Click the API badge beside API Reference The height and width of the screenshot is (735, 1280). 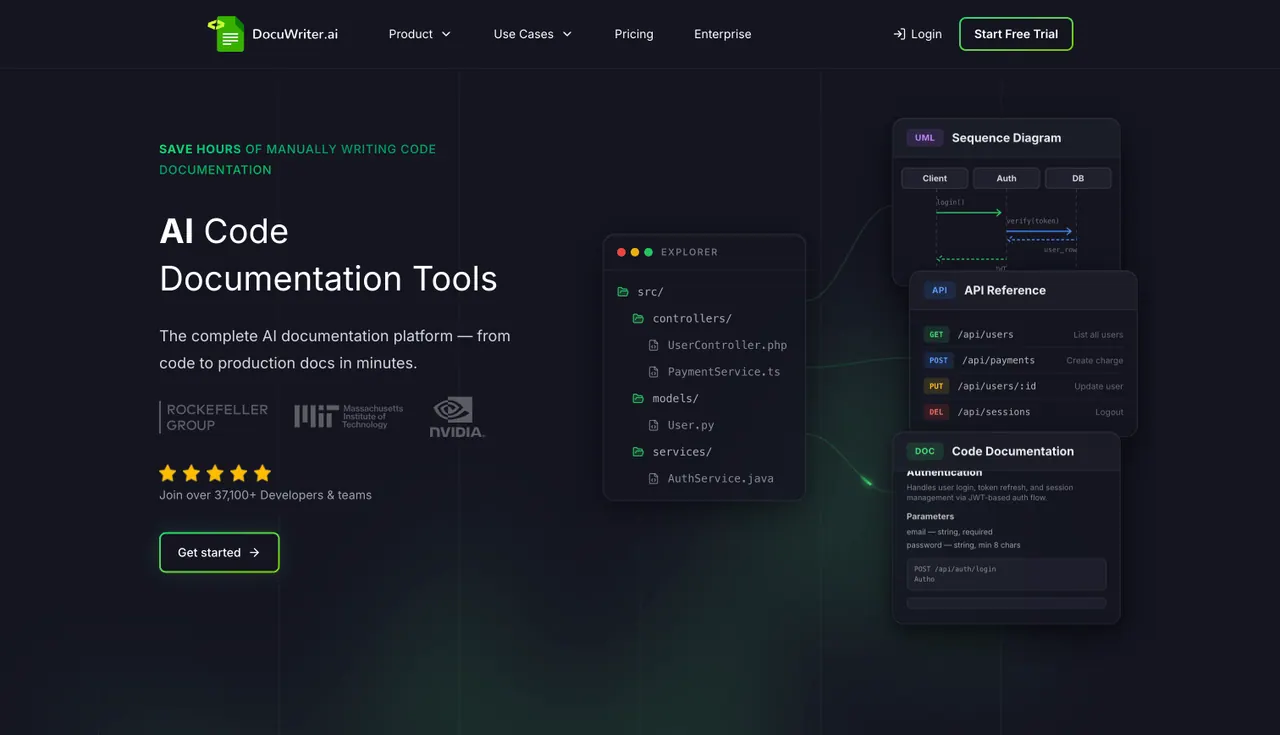pos(940,290)
